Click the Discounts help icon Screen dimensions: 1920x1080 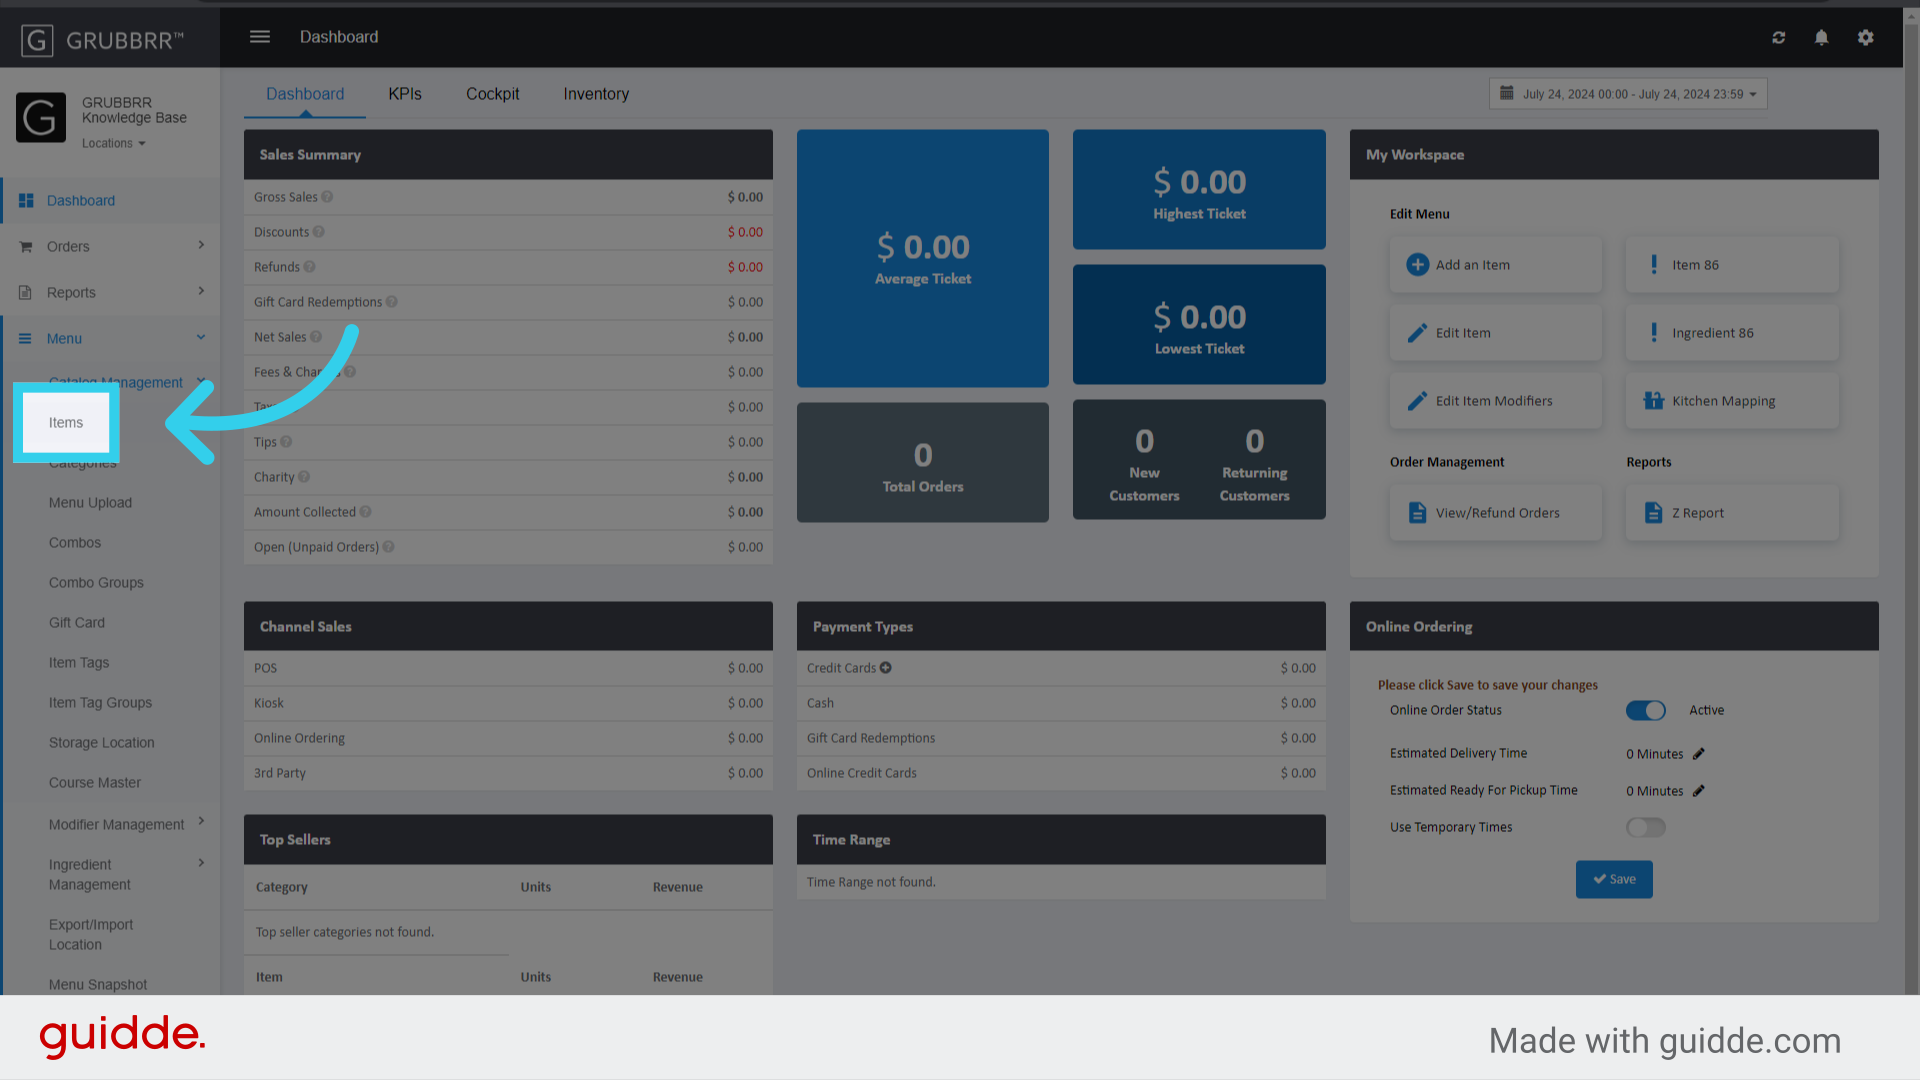[319, 232]
